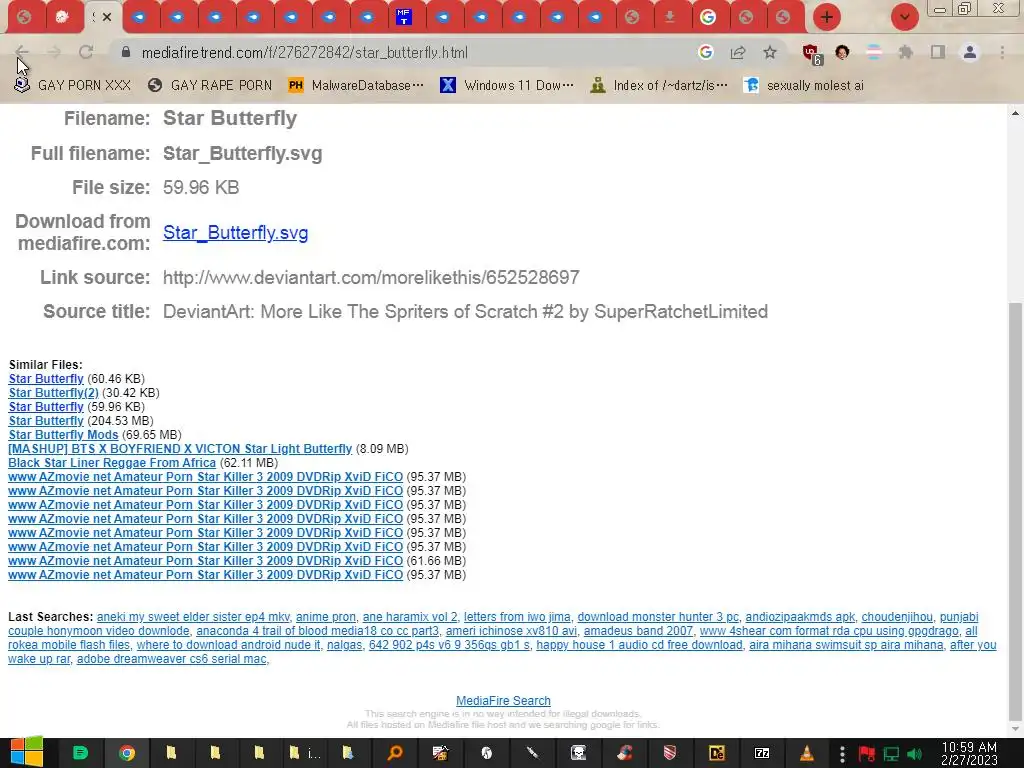
Task: Open the site lock info icon
Action: [x=126, y=52]
